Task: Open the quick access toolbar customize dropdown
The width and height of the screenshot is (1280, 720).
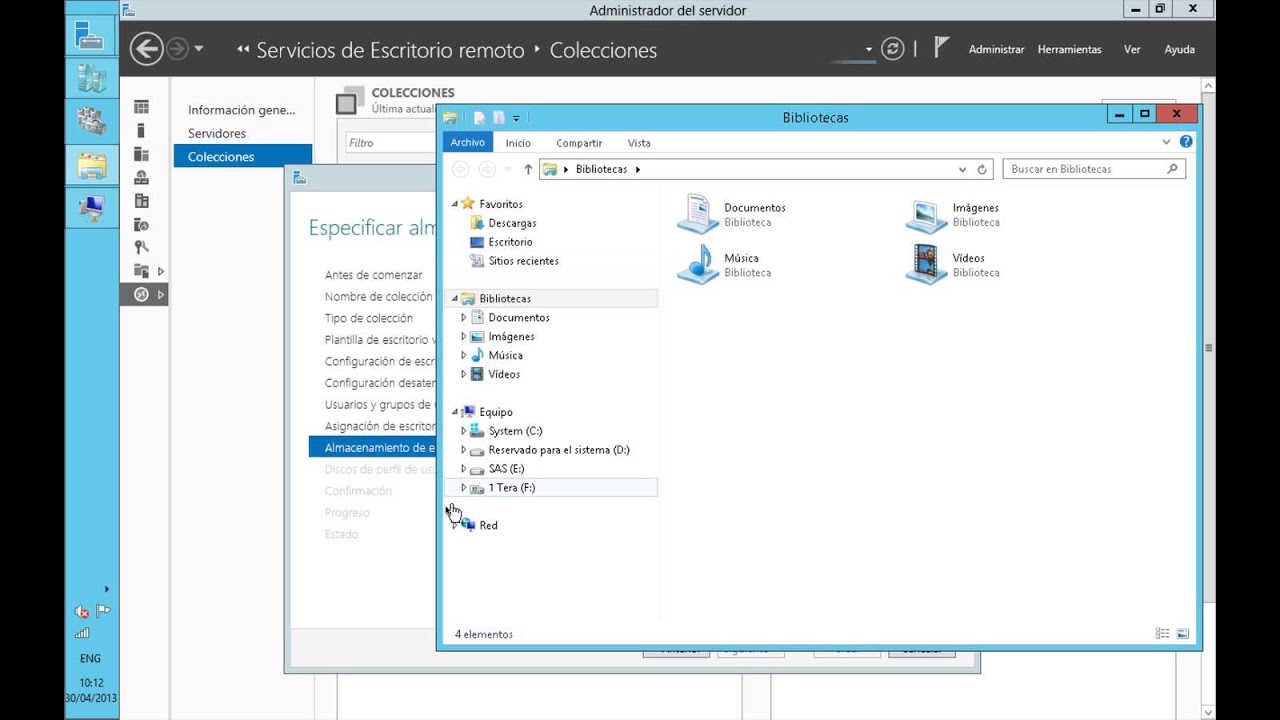Action: point(516,118)
